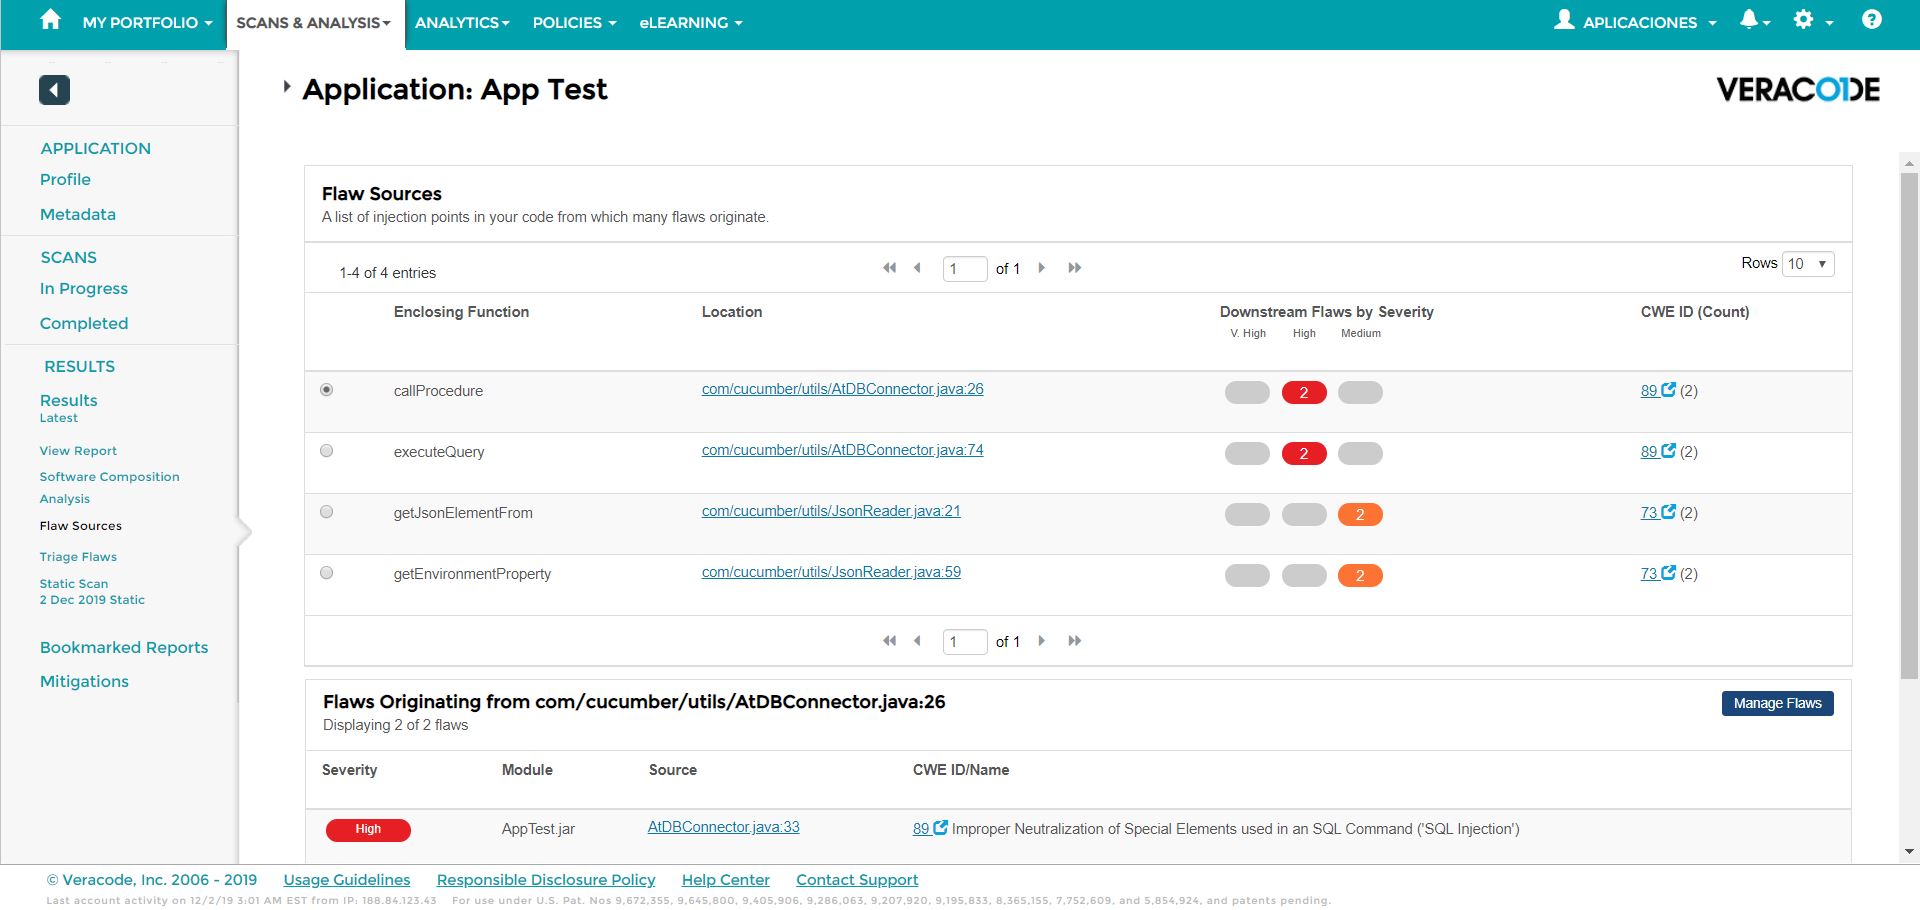This screenshot has width=1920, height=910.
Task: Click orange Medium severity badge for getJsonElementFrom
Action: tap(1360, 514)
